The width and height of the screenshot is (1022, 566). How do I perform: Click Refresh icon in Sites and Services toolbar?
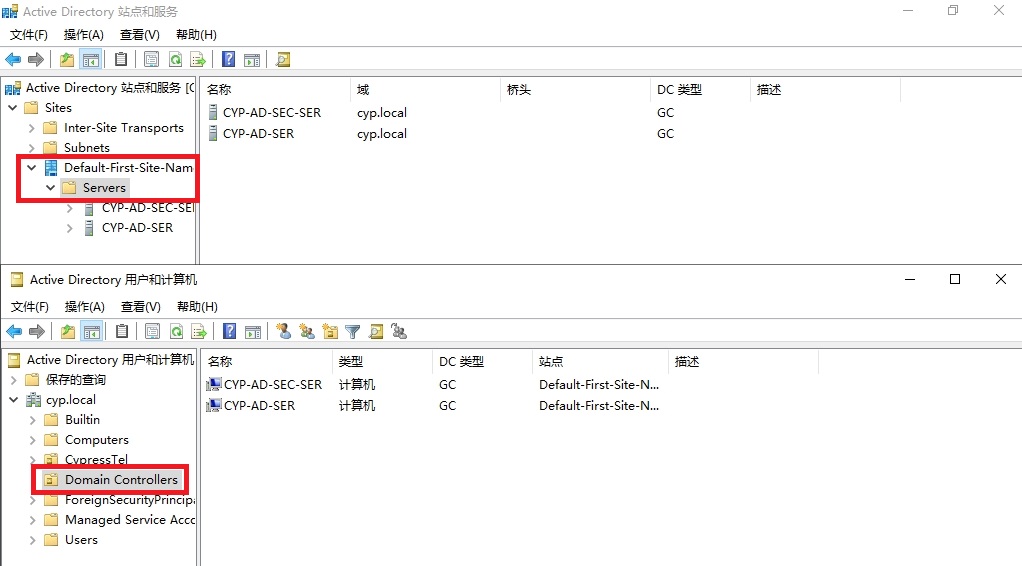click(175, 60)
